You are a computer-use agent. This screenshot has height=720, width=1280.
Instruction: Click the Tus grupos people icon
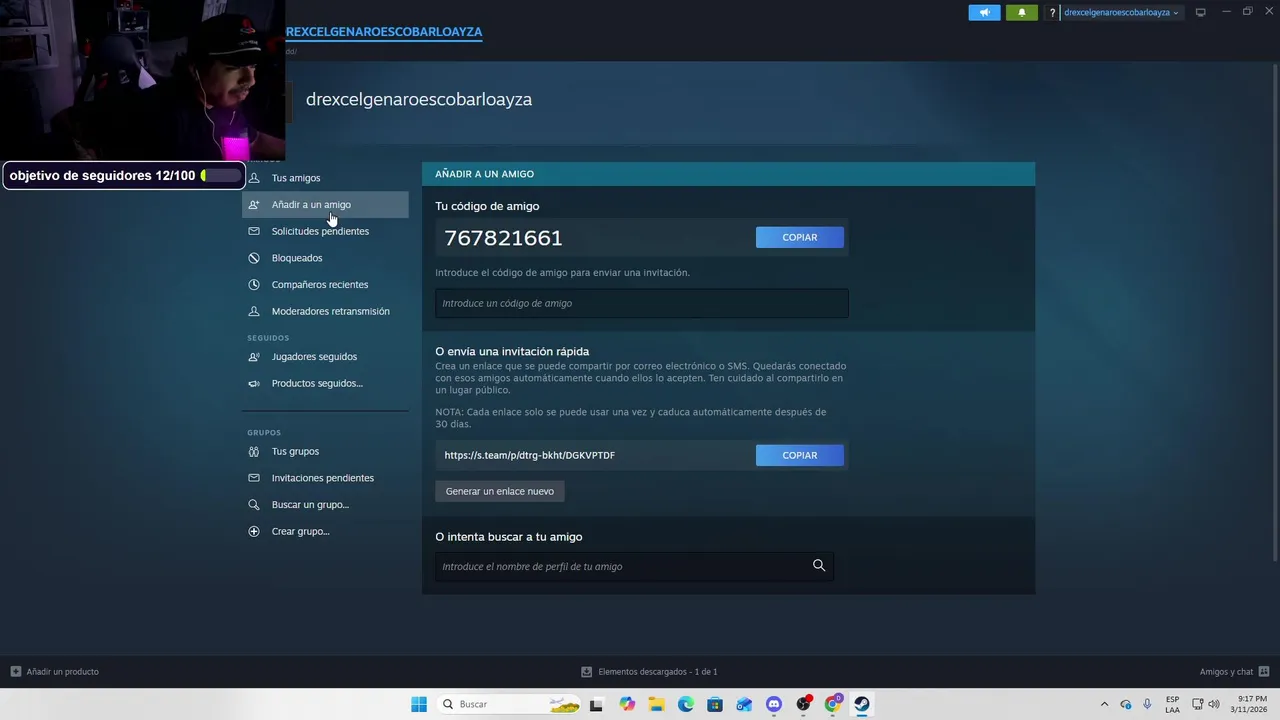pos(254,451)
